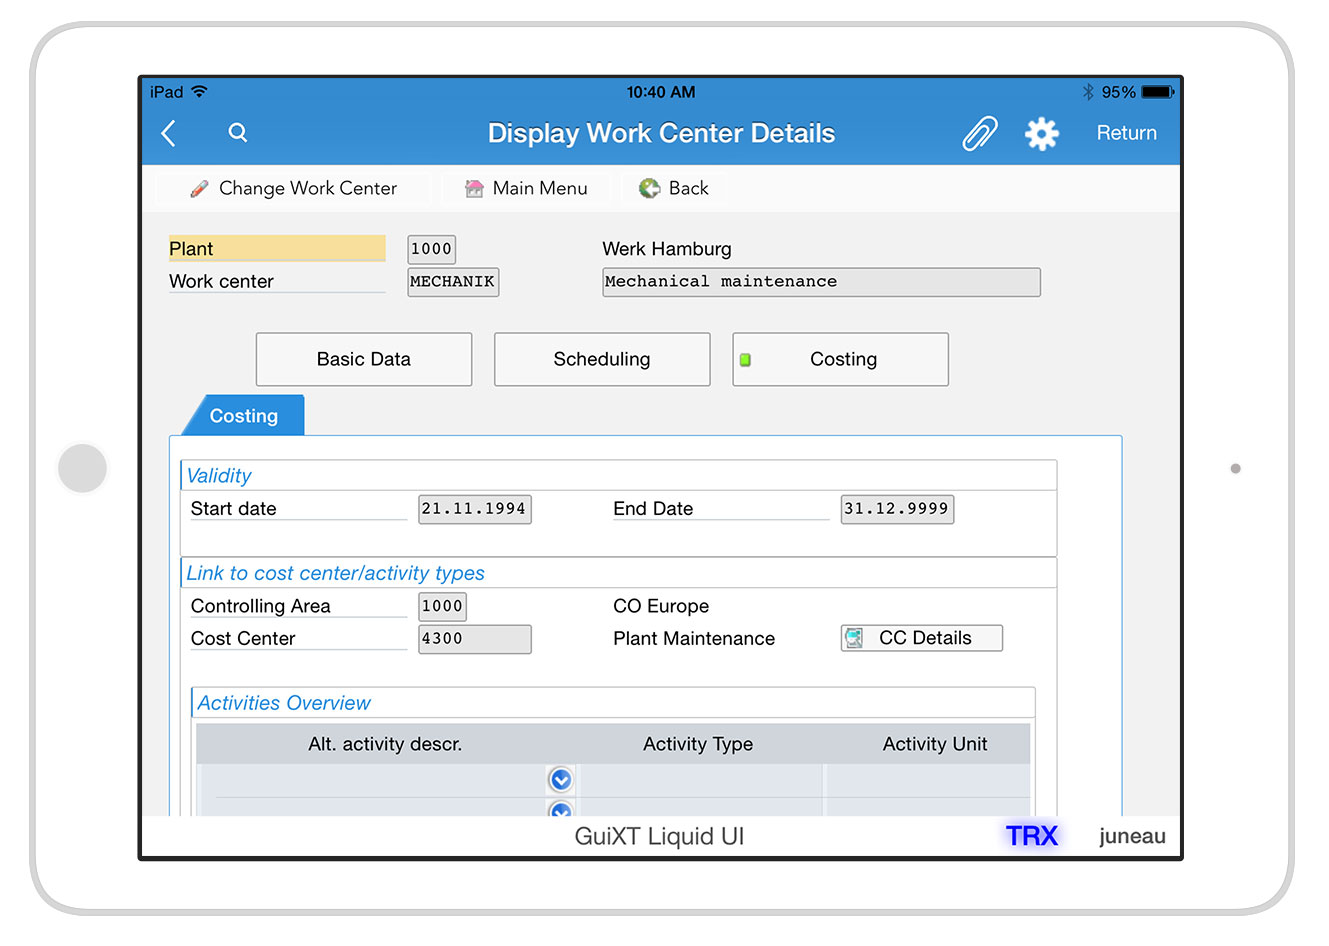Click the Mechanical maintenance description field

point(820,282)
